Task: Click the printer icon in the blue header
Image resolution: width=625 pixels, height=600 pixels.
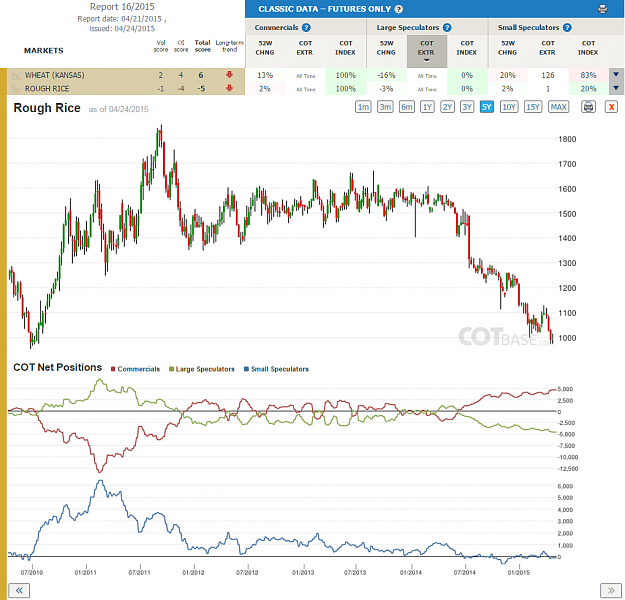Action: 603,9
